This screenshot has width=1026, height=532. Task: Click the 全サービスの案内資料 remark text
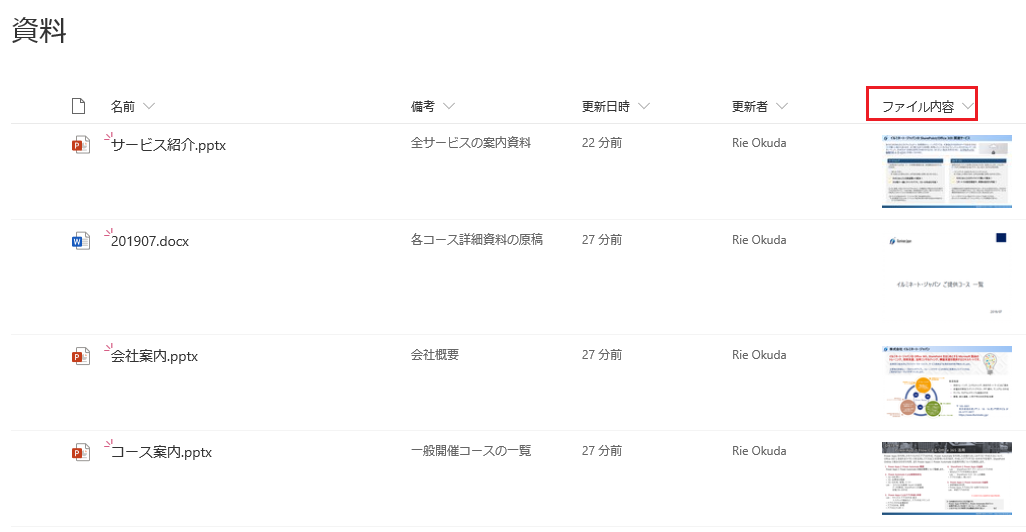point(470,143)
